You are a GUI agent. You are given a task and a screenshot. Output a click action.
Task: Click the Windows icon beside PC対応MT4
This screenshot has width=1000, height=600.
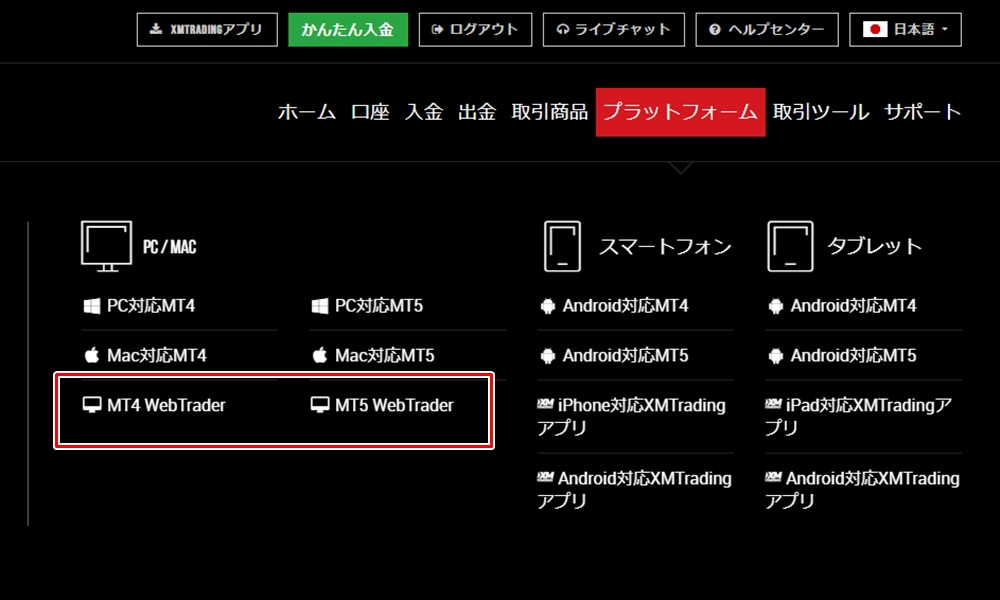click(x=90, y=305)
